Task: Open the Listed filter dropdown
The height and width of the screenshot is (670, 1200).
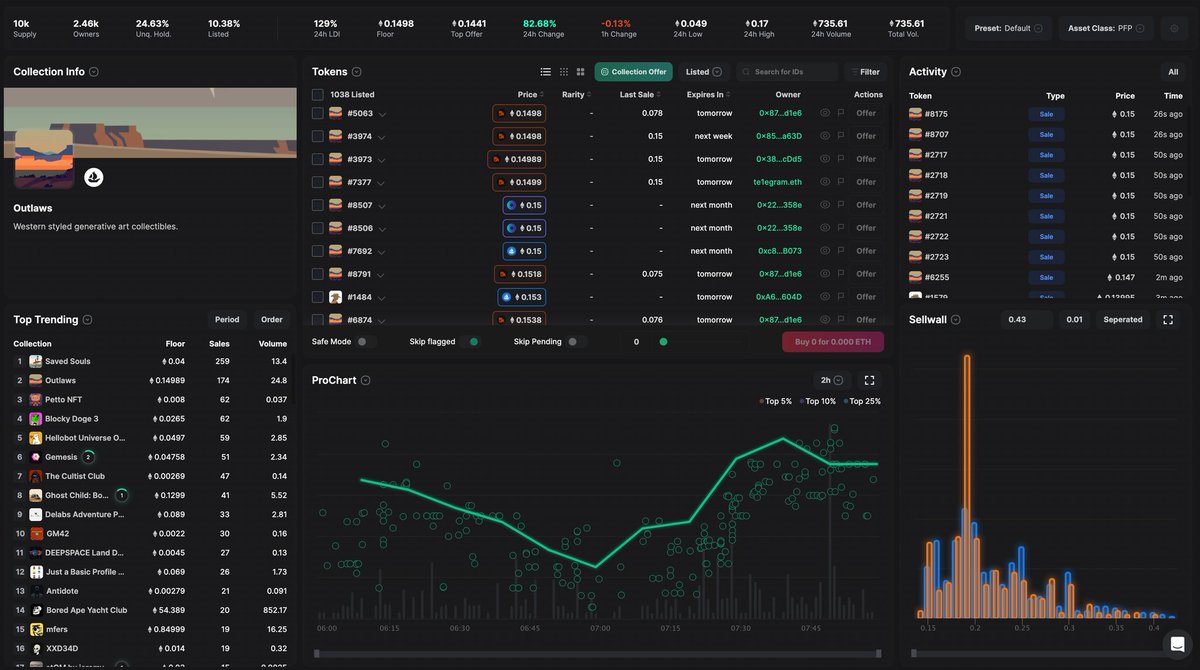Action: pos(704,72)
